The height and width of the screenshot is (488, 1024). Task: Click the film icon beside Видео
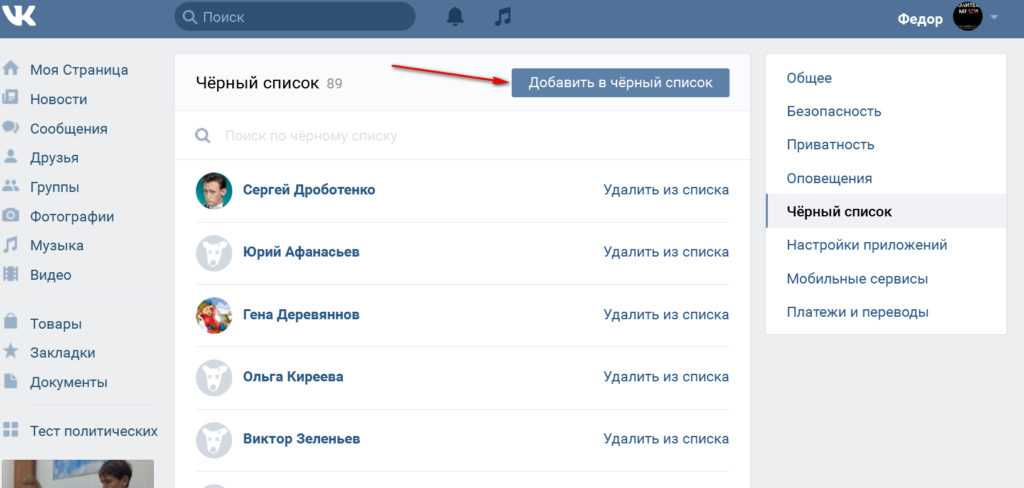coord(10,274)
